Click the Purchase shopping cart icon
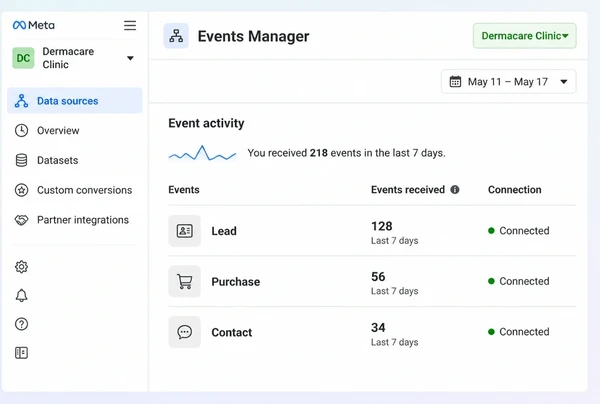This screenshot has width=600, height=404. click(184, 282)
